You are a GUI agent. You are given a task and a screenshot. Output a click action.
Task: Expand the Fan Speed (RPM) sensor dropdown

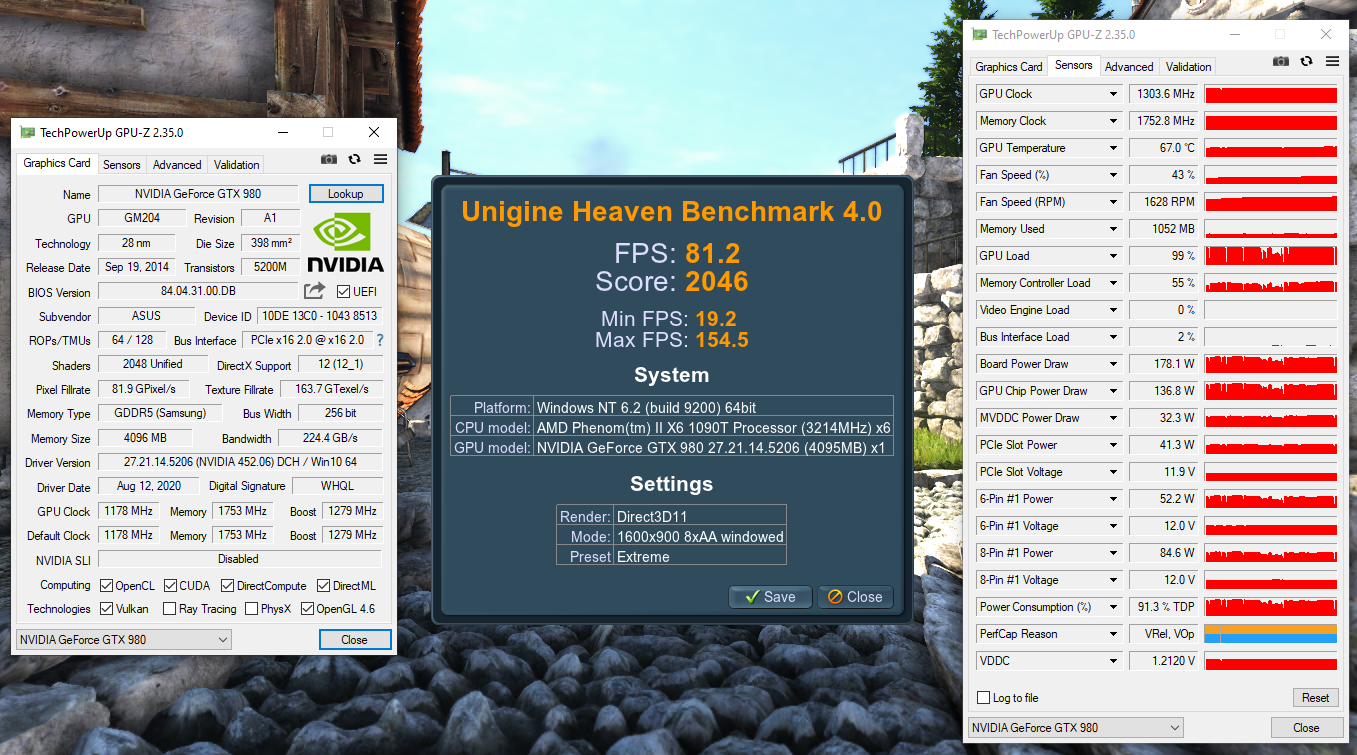point(1113,202)
